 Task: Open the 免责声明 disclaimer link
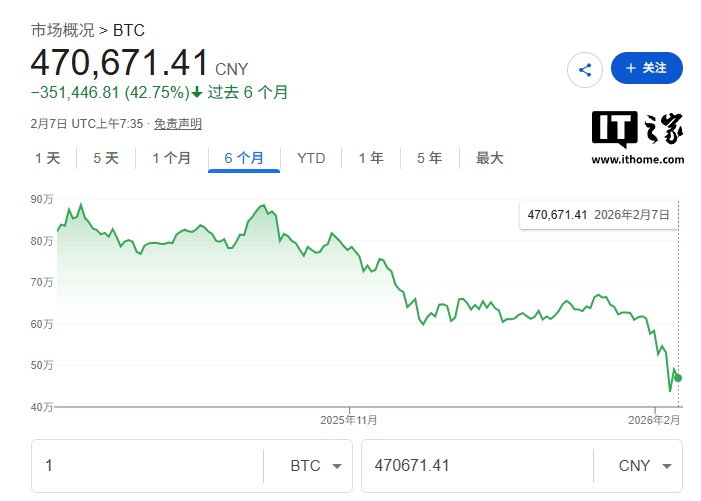177,124
